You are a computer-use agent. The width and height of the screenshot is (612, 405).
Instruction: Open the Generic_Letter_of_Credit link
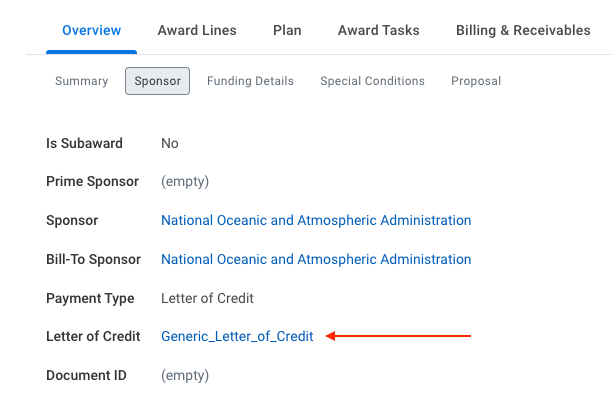(237, 337)
